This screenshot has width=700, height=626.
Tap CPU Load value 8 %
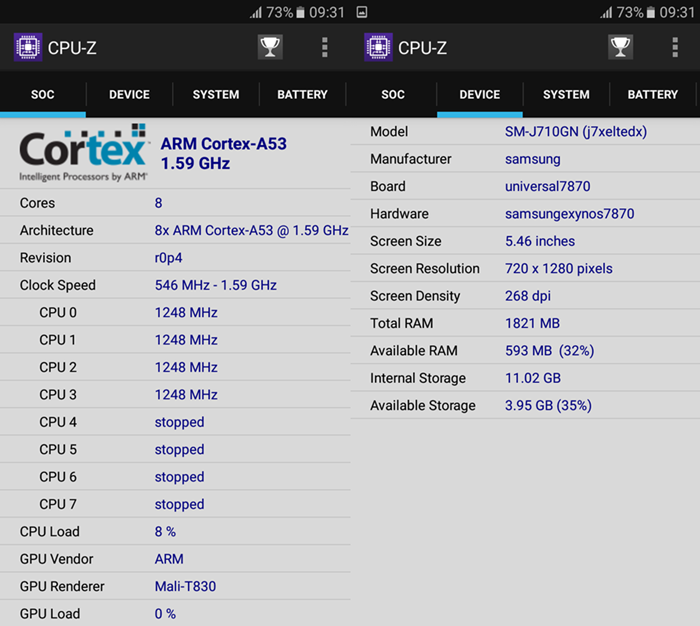click(165, 532)
